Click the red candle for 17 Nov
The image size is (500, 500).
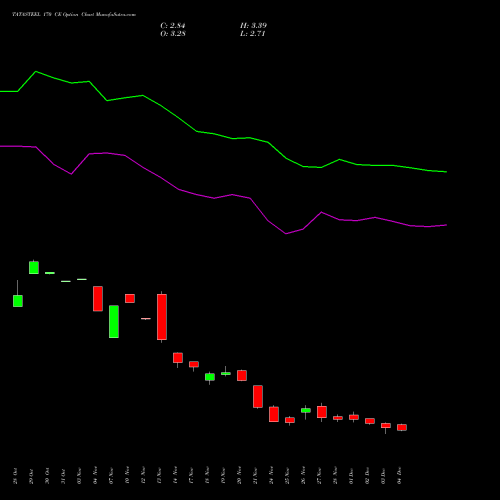pyautogui.click(x=194, y=364)
